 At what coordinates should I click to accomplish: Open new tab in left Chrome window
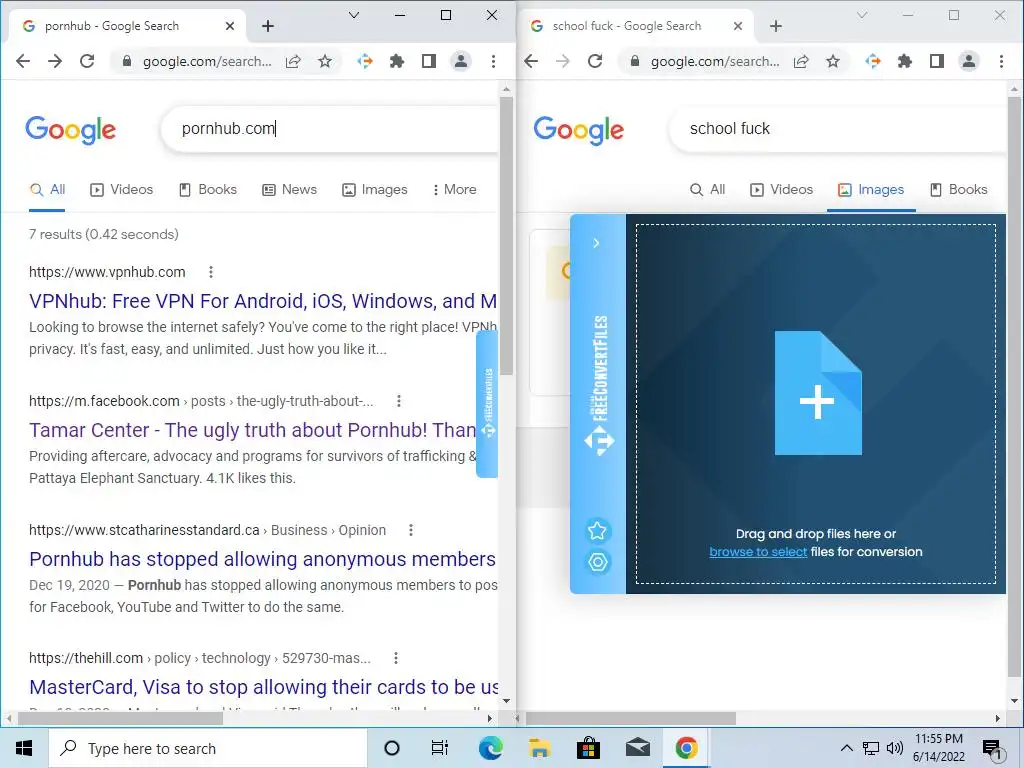point(268,26)
